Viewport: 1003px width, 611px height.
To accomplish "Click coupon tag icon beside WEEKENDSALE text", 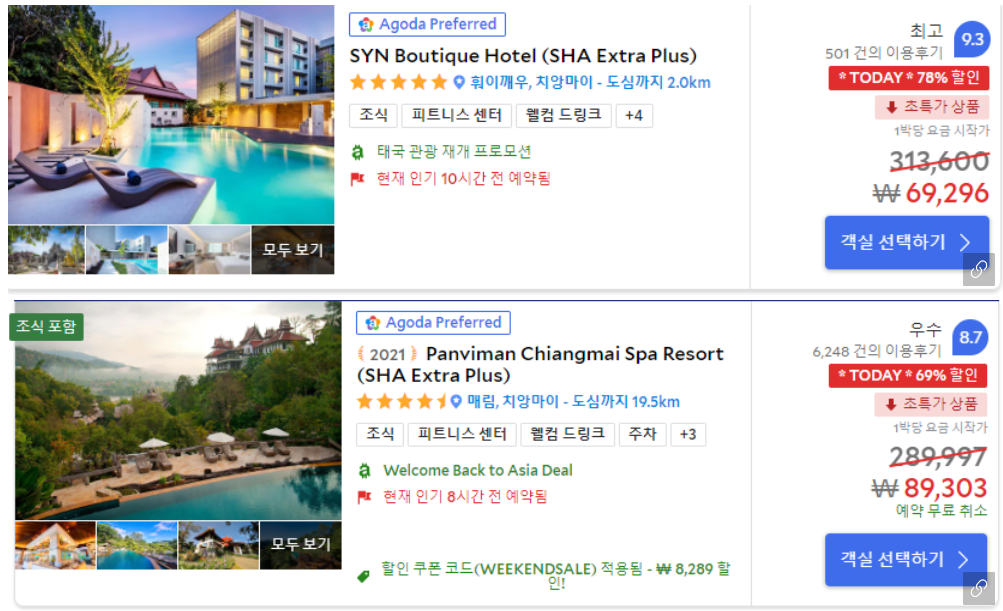I will click(x=363, y=576).
